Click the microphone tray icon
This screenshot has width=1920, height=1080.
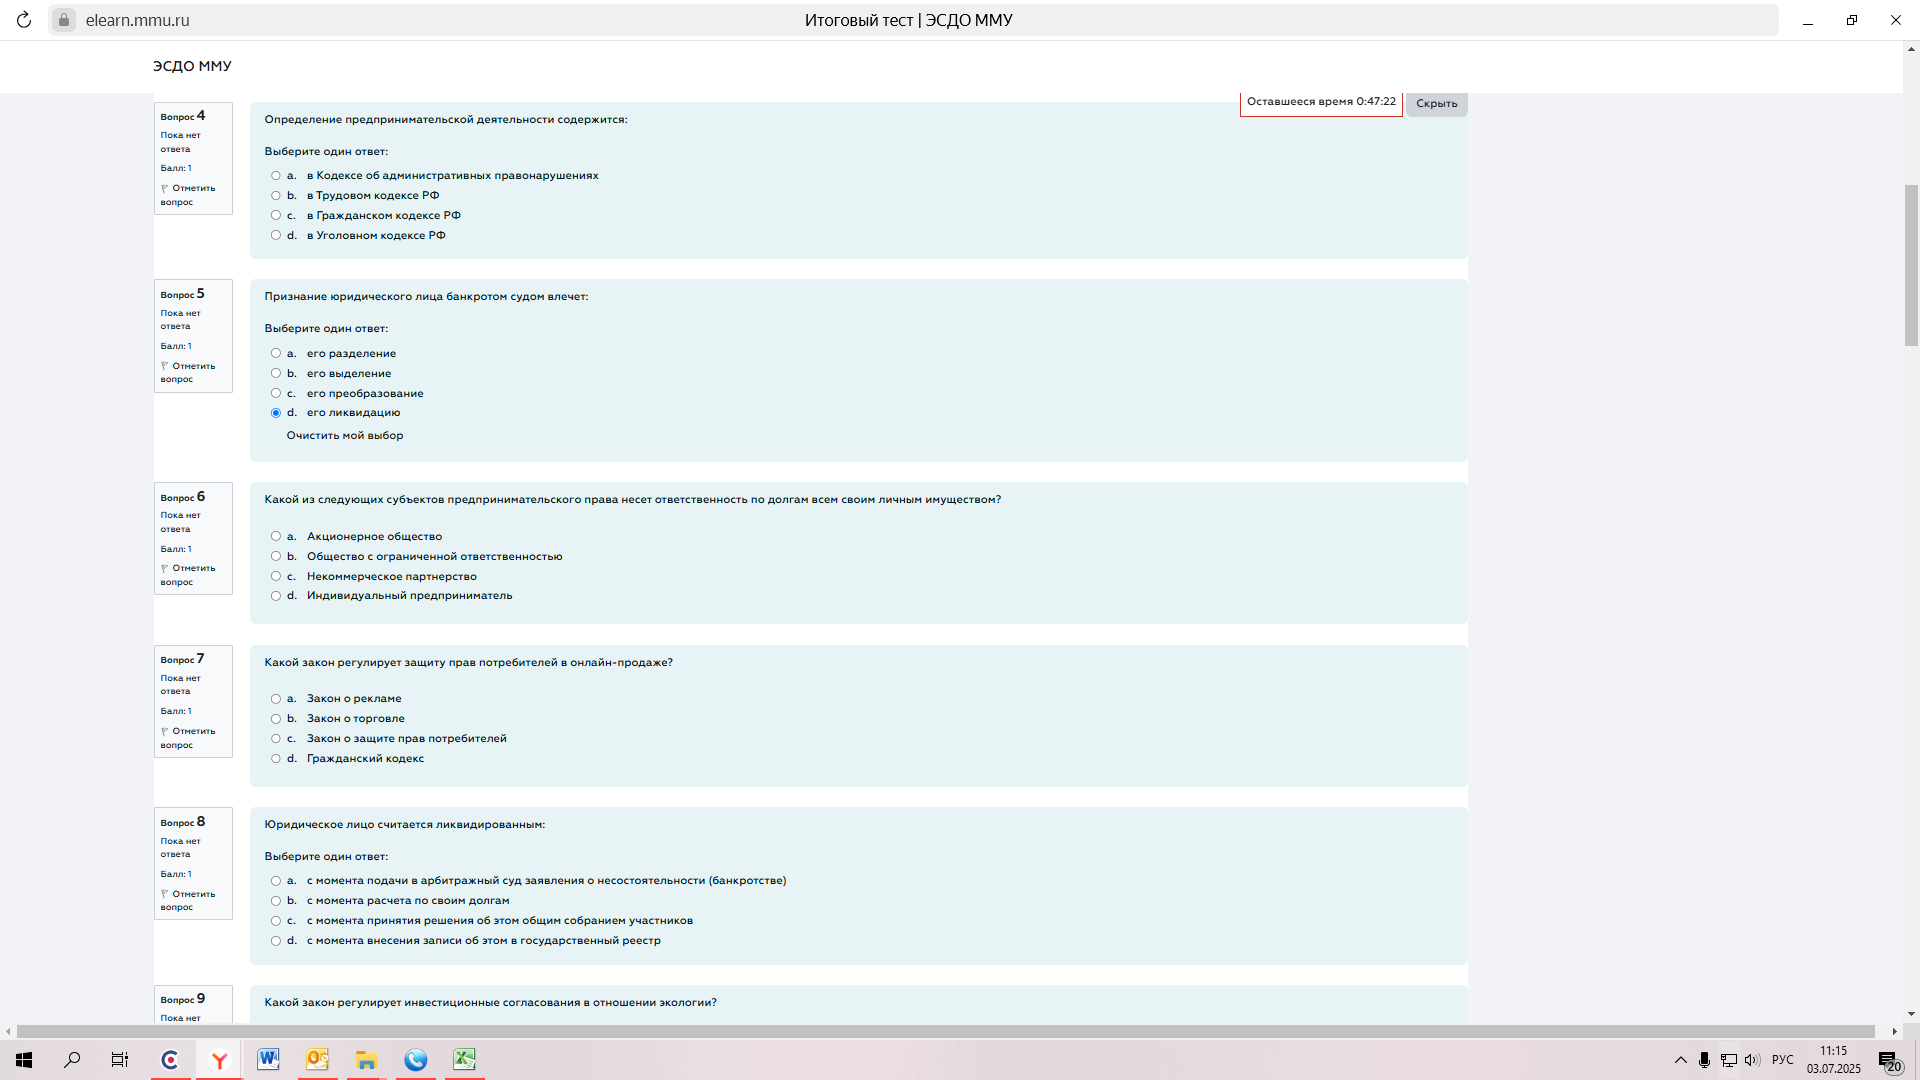tap(1704, 1060)
